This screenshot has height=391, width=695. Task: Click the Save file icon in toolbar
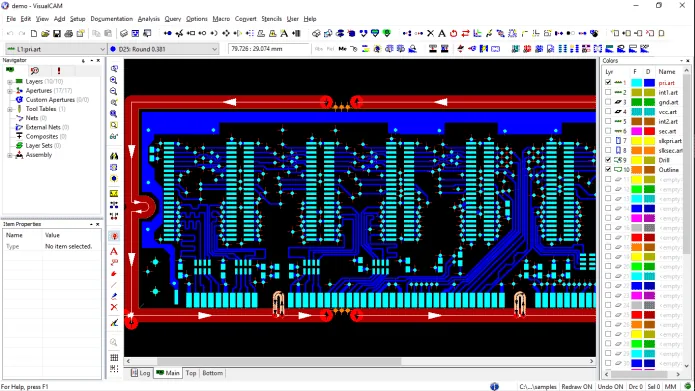(x=57, y=33)
